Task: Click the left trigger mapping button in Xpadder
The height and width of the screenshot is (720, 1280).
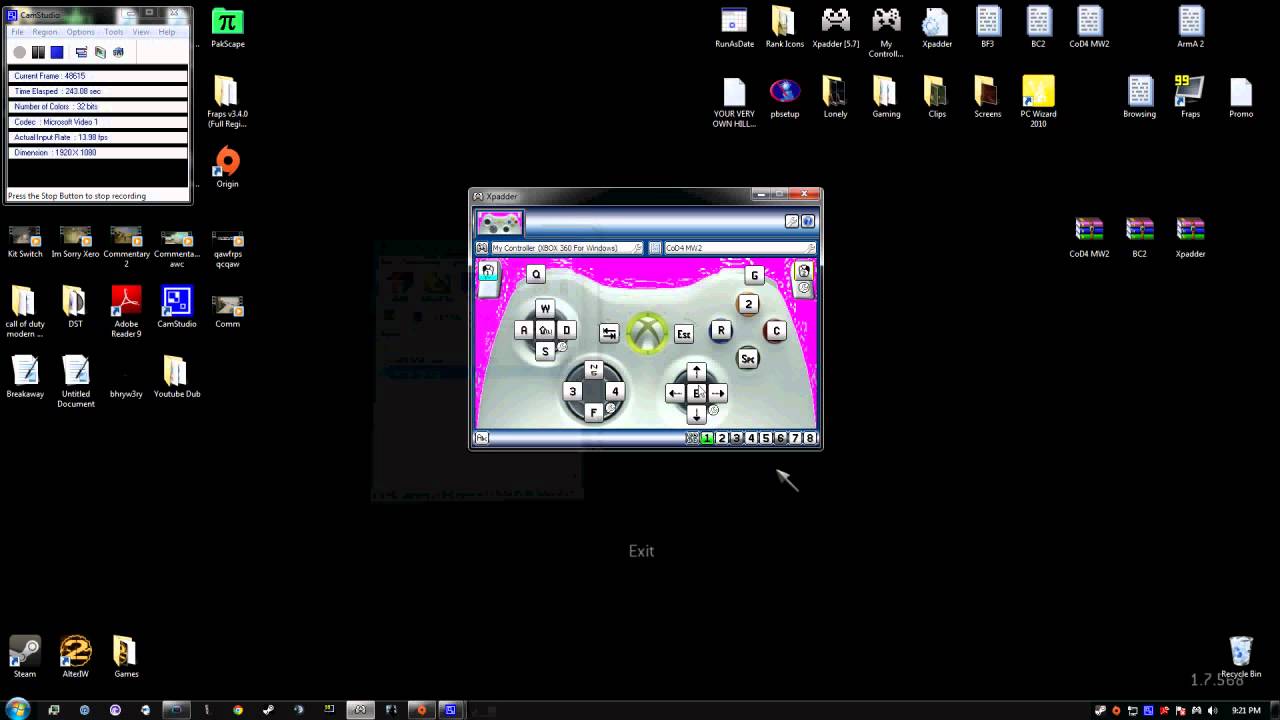Action: point(488,270)
